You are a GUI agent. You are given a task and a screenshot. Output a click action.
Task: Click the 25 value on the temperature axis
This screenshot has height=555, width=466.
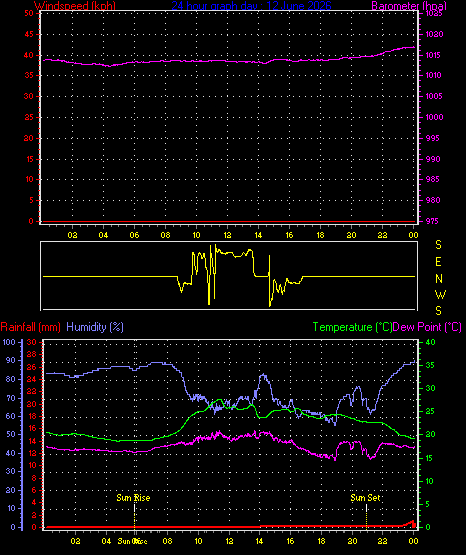tap(430, 411)
